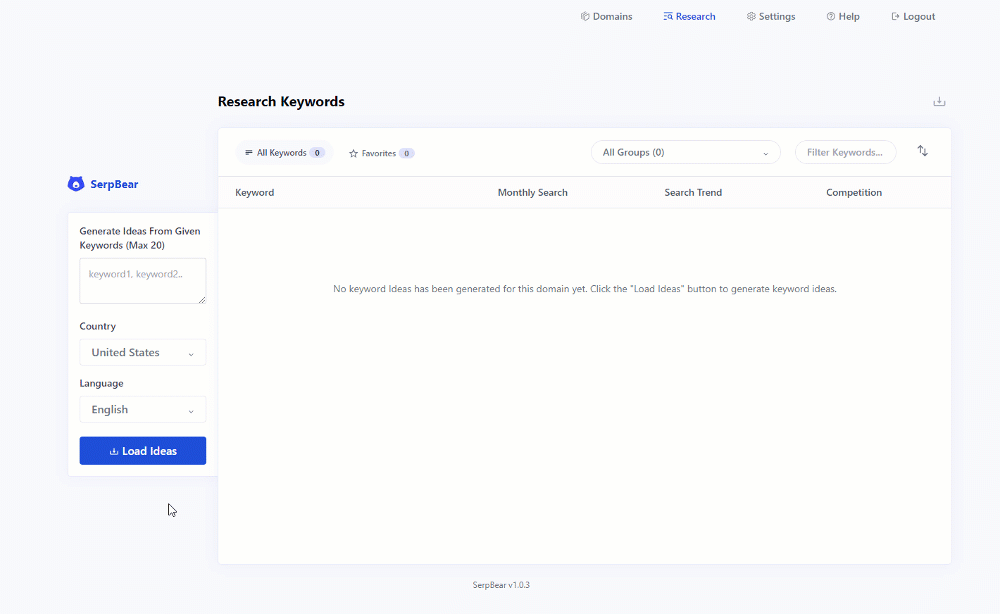Toggle the All Keywords view filter

tap(284, 152)
